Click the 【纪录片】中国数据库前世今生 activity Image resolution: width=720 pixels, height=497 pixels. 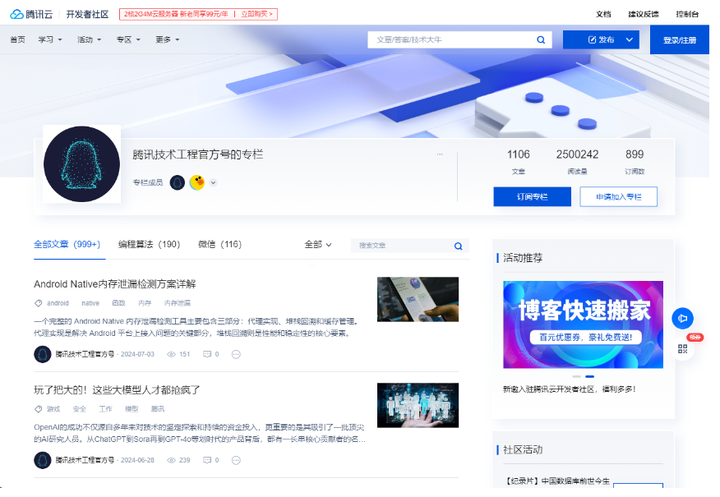pyautogui.click(x=557, y=481)
